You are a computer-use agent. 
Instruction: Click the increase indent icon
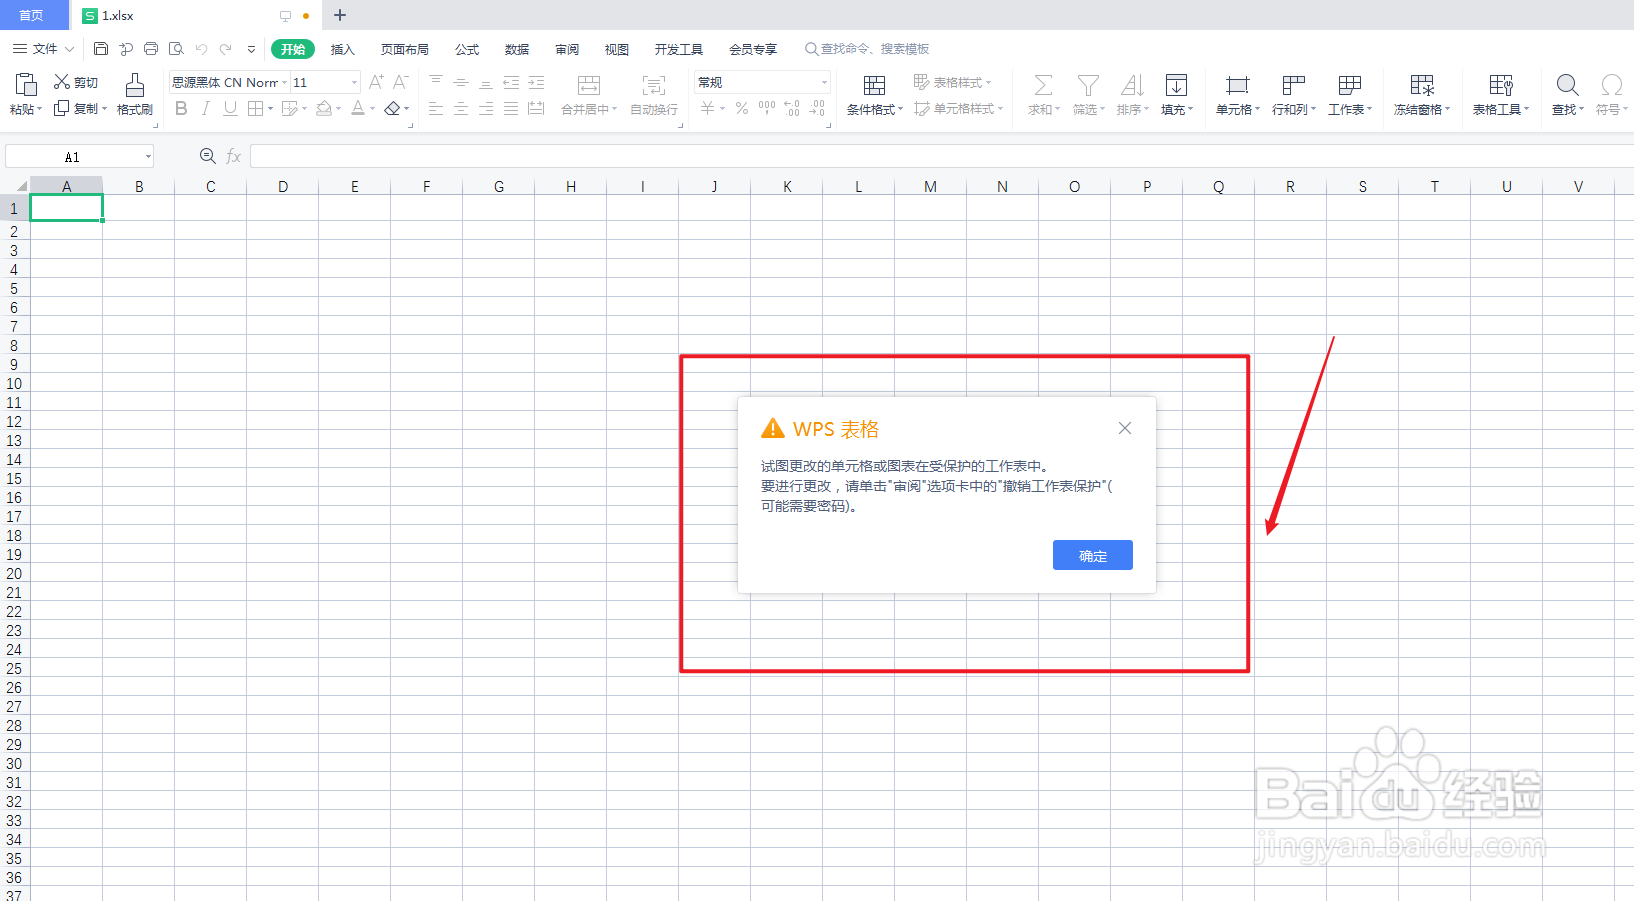coord(536,82)
